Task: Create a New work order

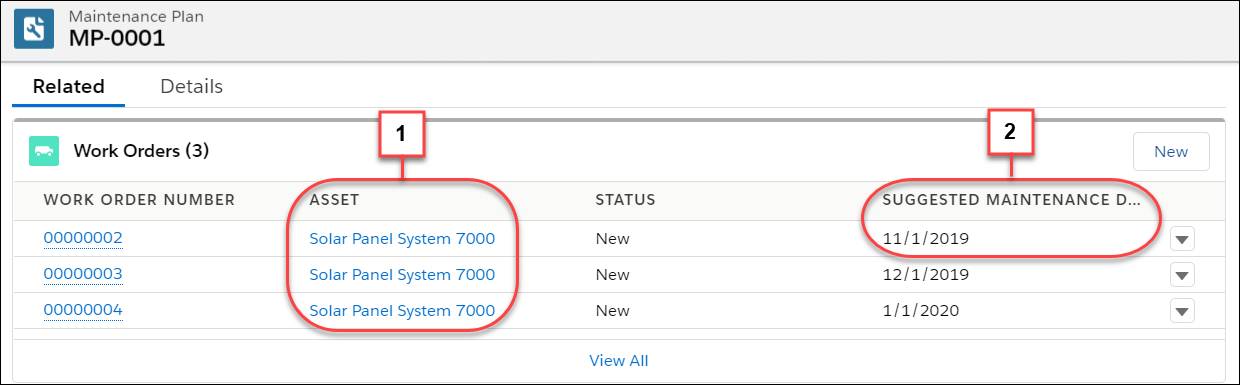Action: [x=1171, y=152]
